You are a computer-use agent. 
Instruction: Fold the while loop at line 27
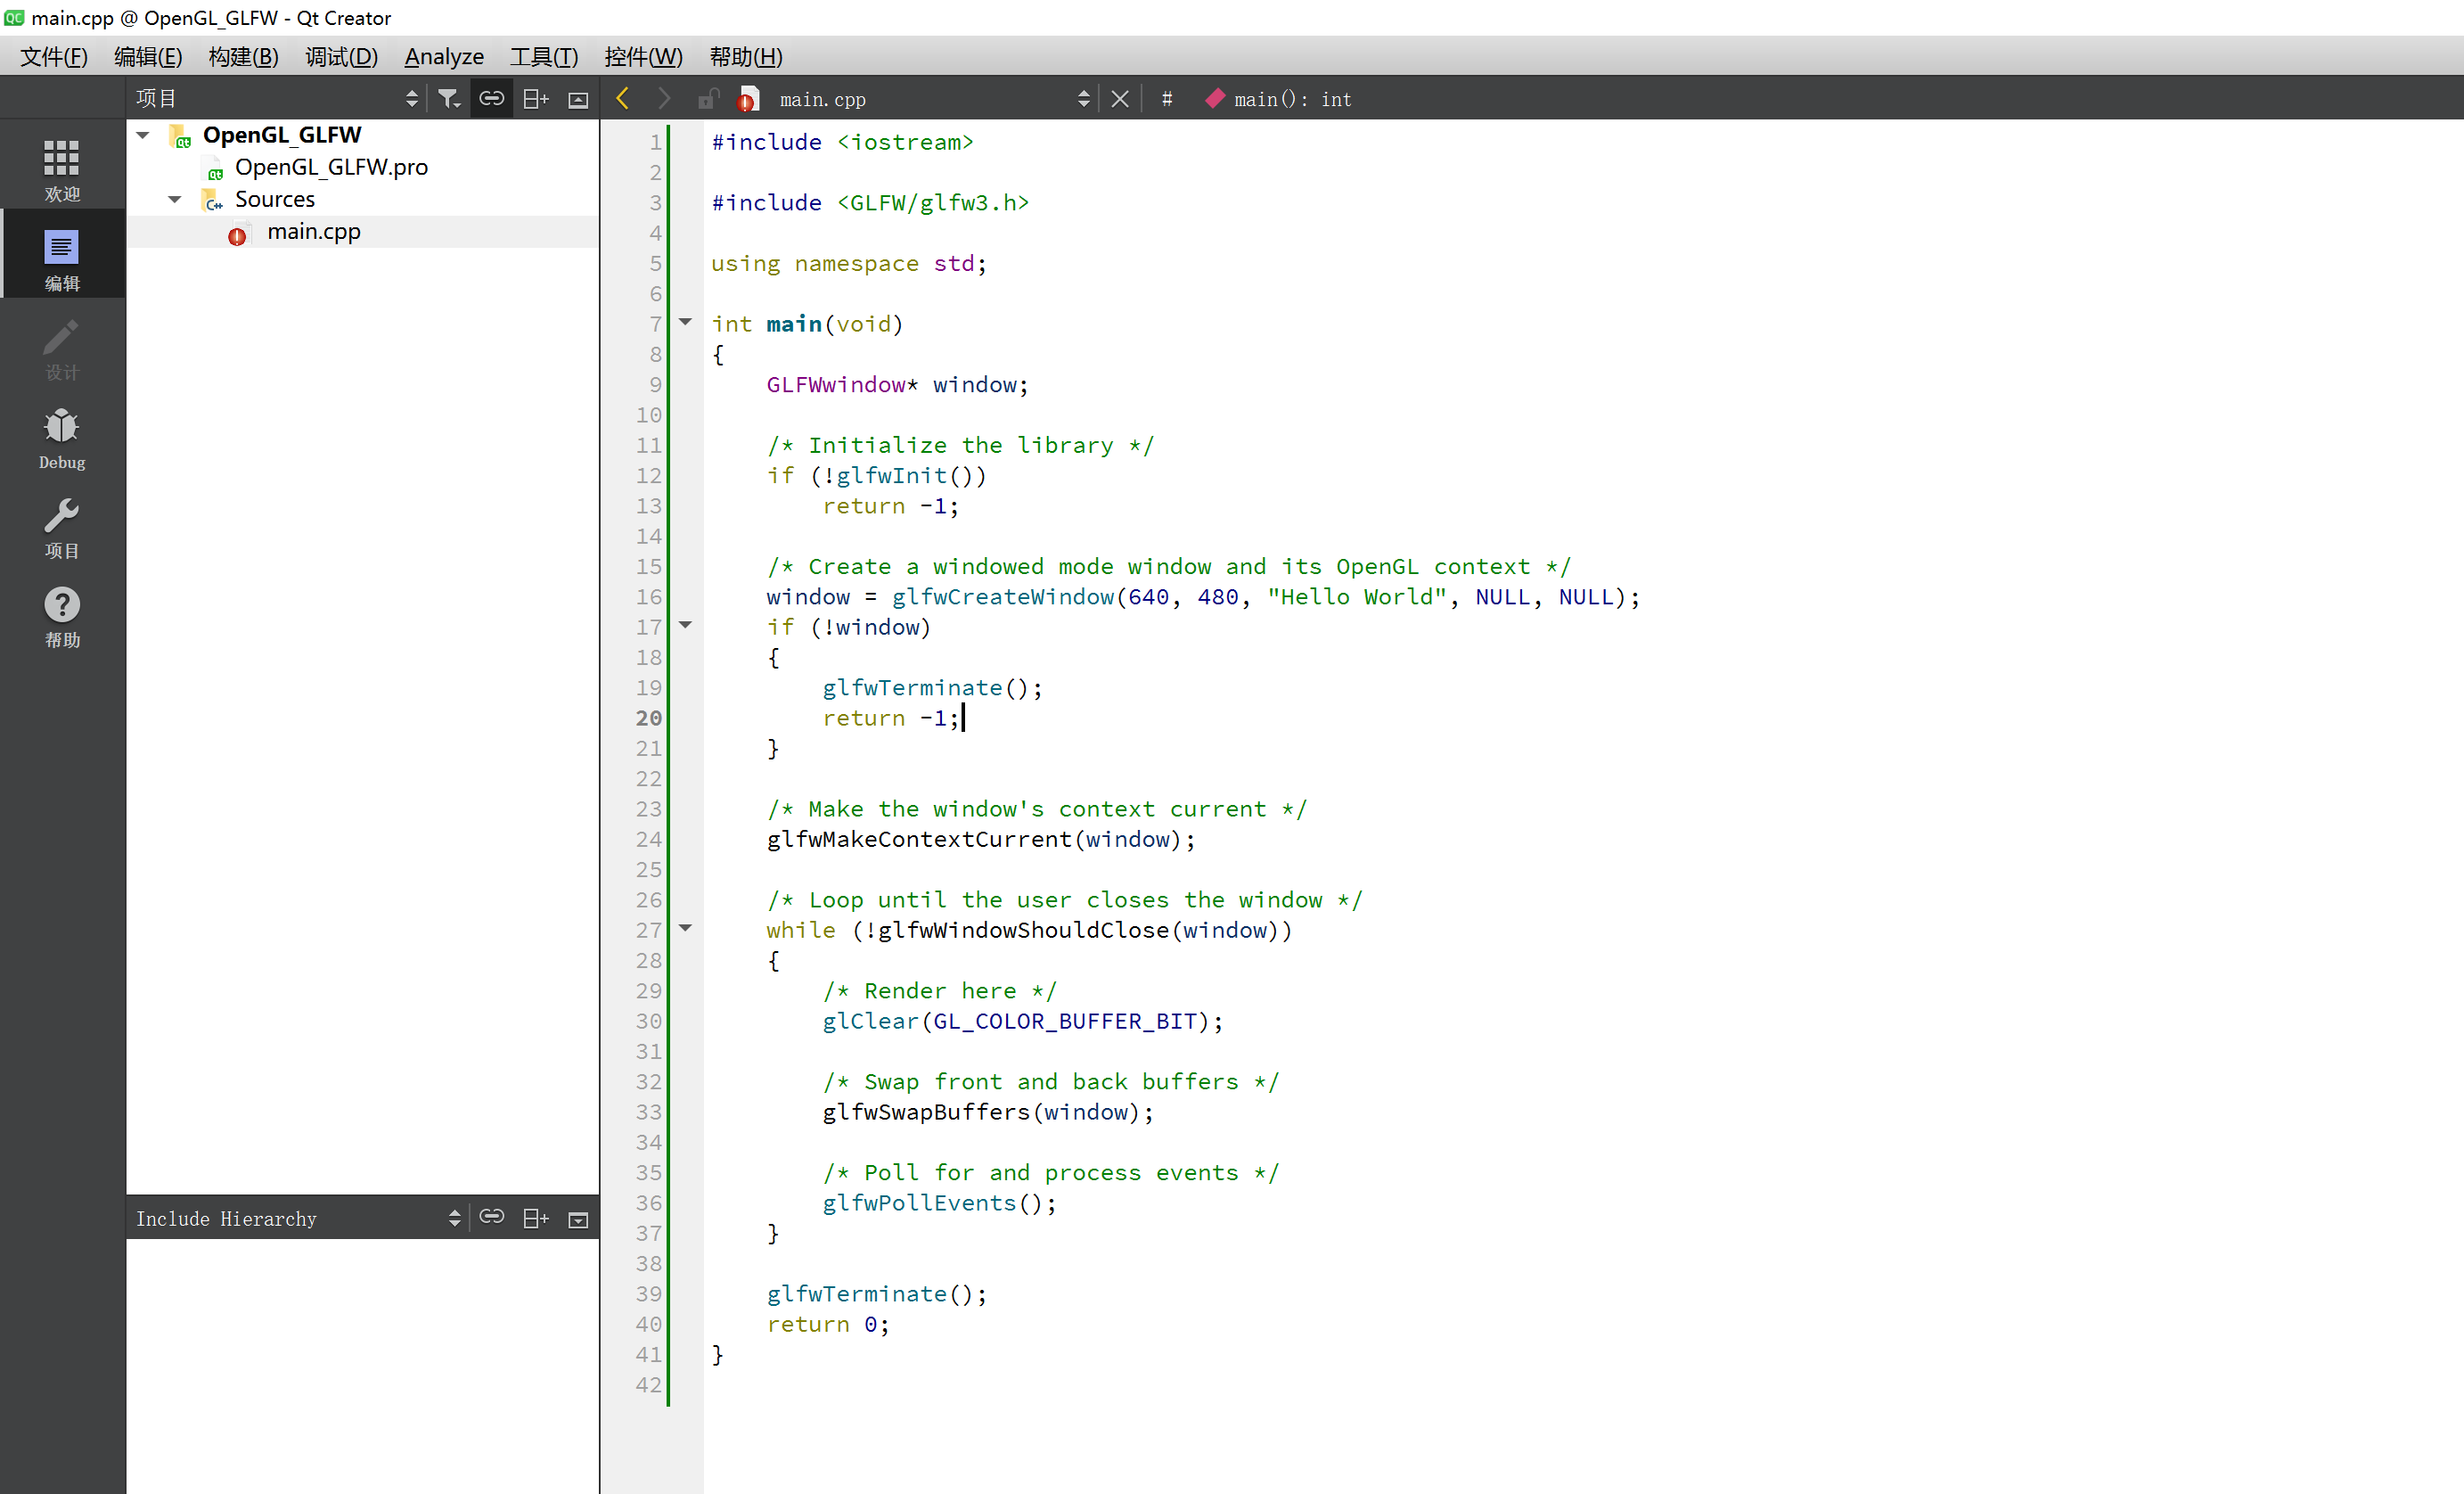click(x=685, y=928)
